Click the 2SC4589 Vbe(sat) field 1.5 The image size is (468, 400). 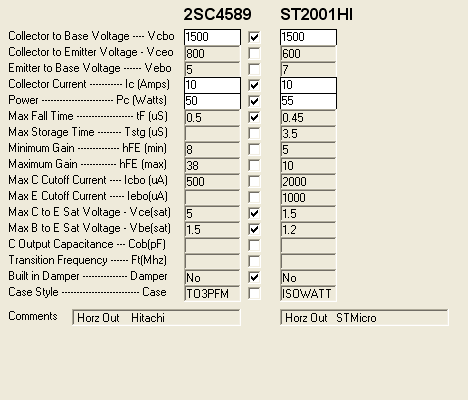pos(212,229)
